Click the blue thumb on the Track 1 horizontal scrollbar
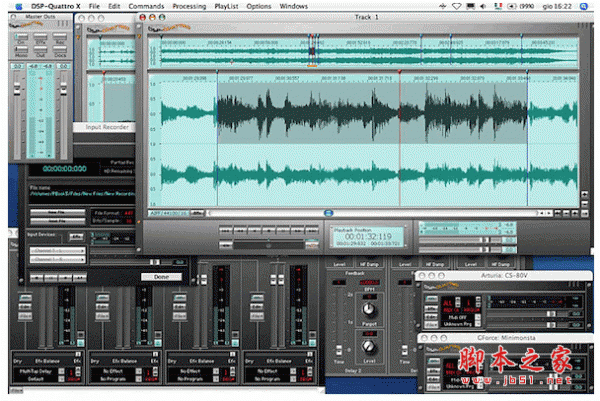Screen dimensions: 600x401 [x=328, y=213]
